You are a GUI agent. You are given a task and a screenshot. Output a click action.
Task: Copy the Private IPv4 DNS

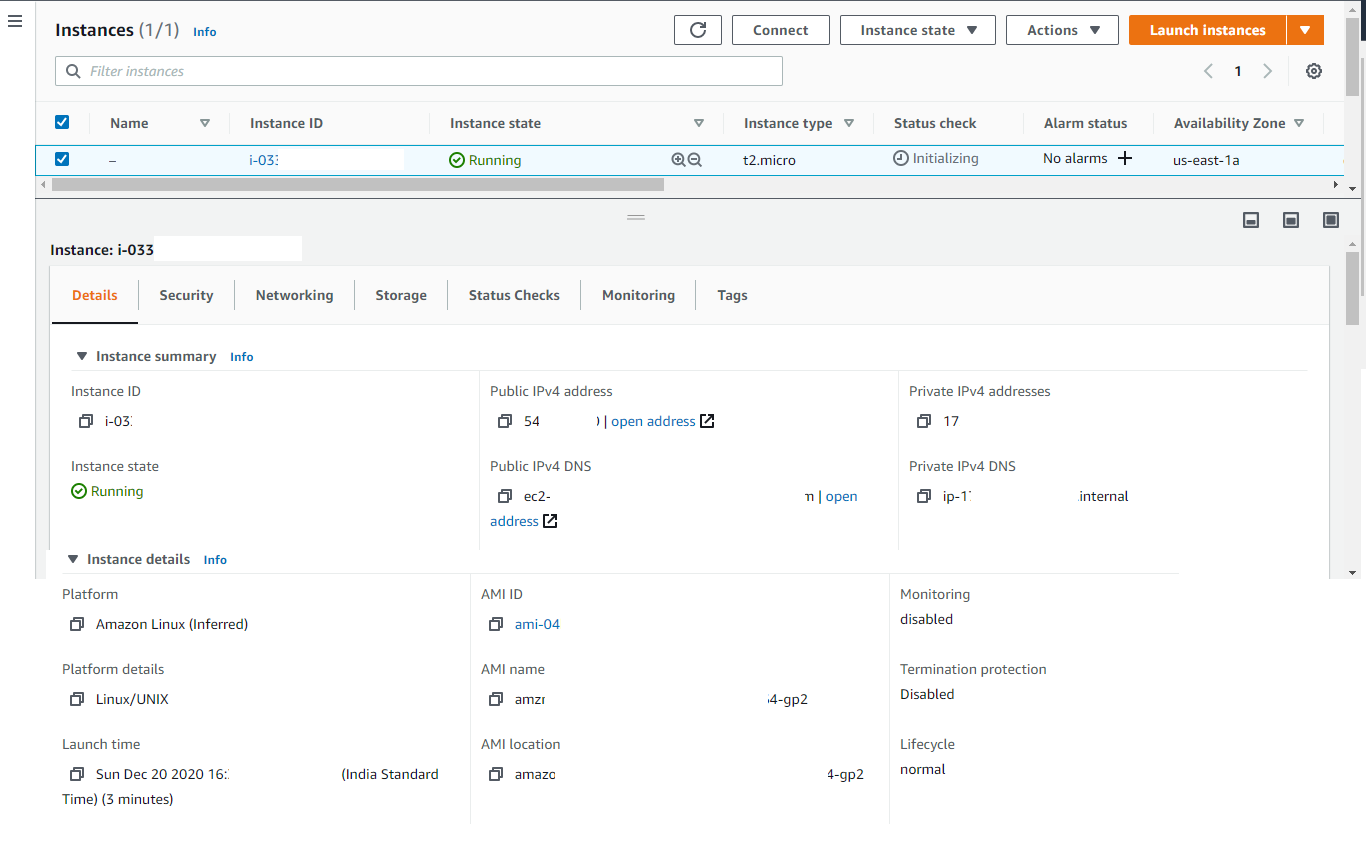(924, 496)
